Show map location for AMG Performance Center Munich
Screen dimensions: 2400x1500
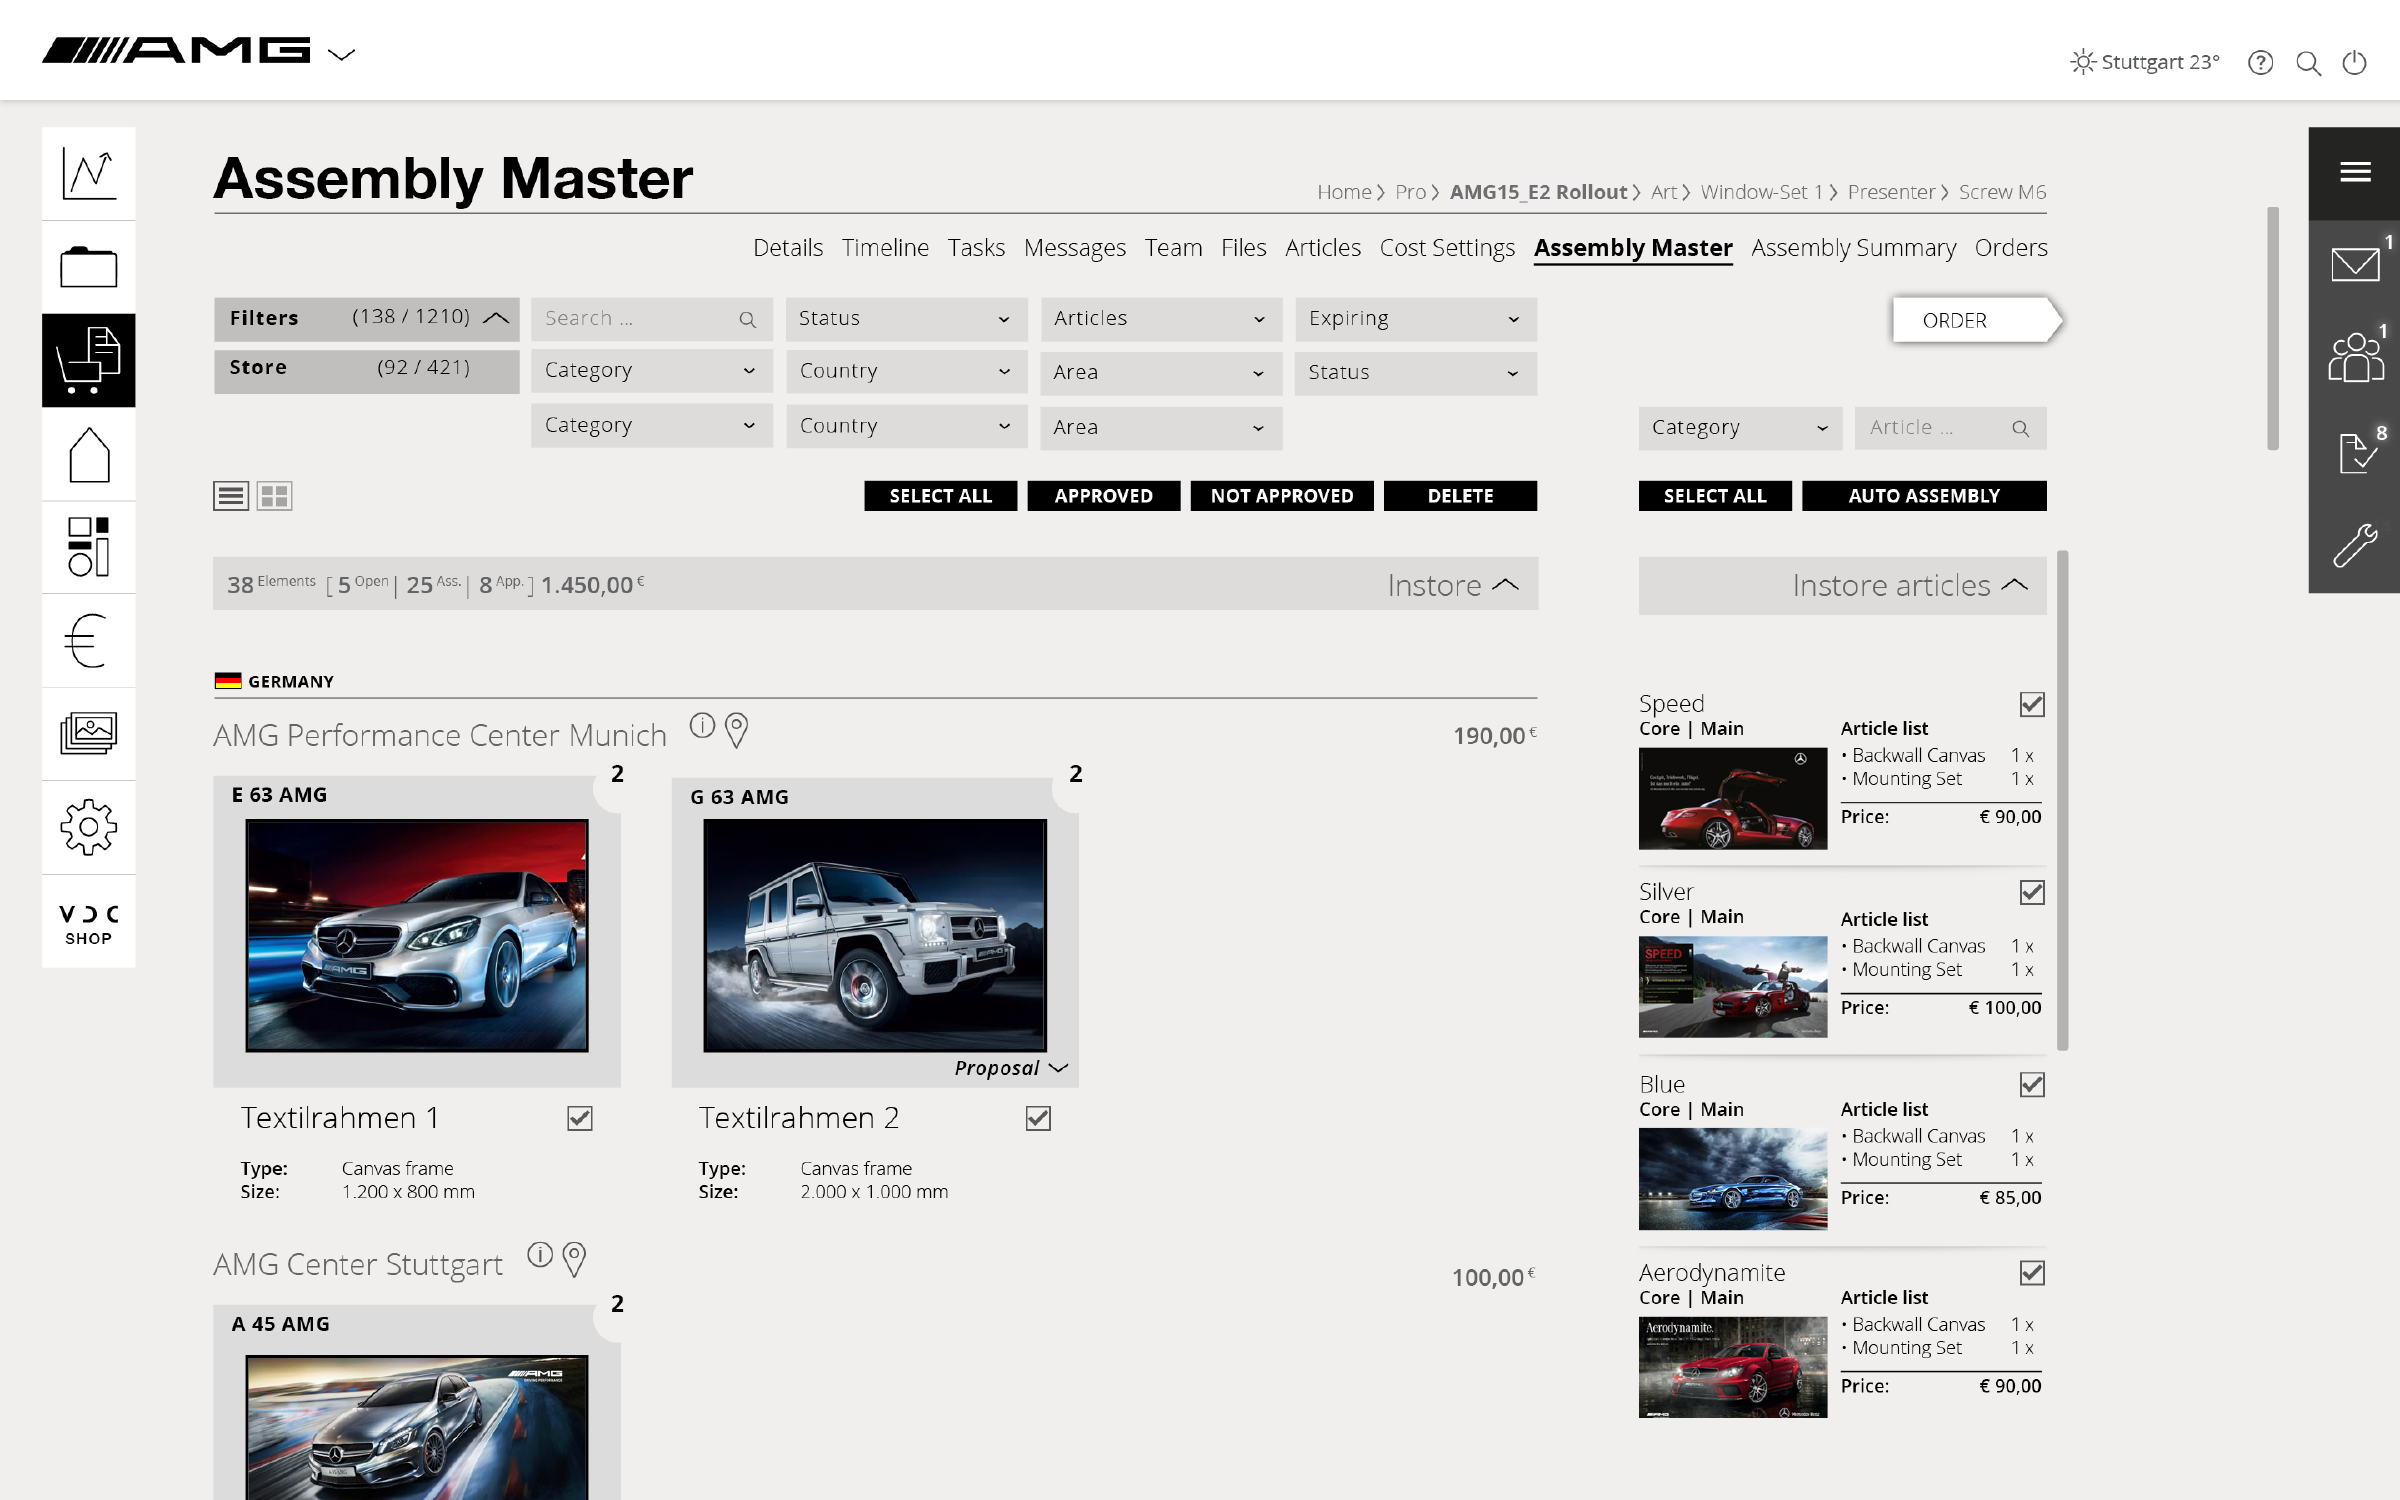[736, 730]
